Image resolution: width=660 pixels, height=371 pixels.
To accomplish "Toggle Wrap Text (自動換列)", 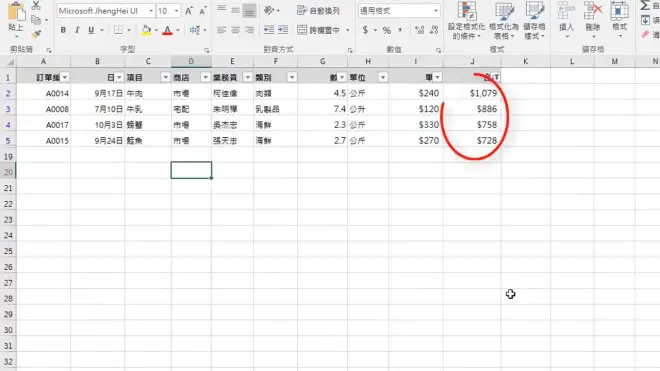I will tap(318, 11).
